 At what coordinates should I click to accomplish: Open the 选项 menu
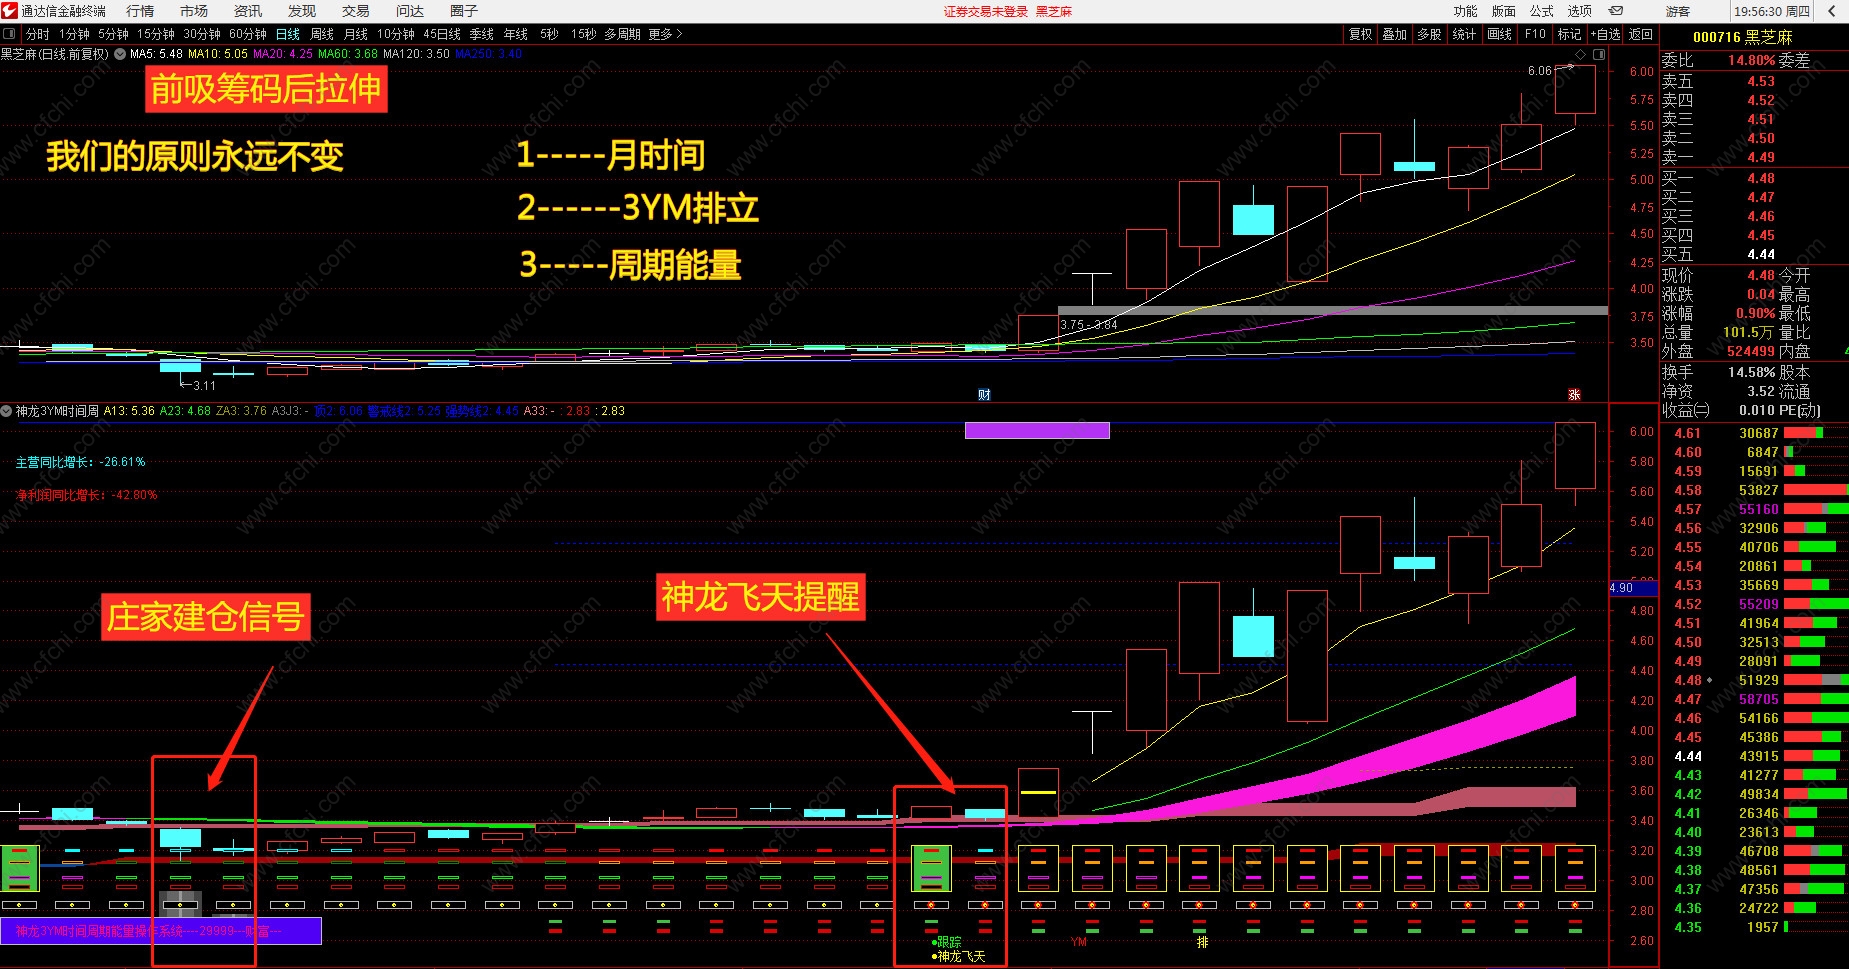tap(1580, 11)
